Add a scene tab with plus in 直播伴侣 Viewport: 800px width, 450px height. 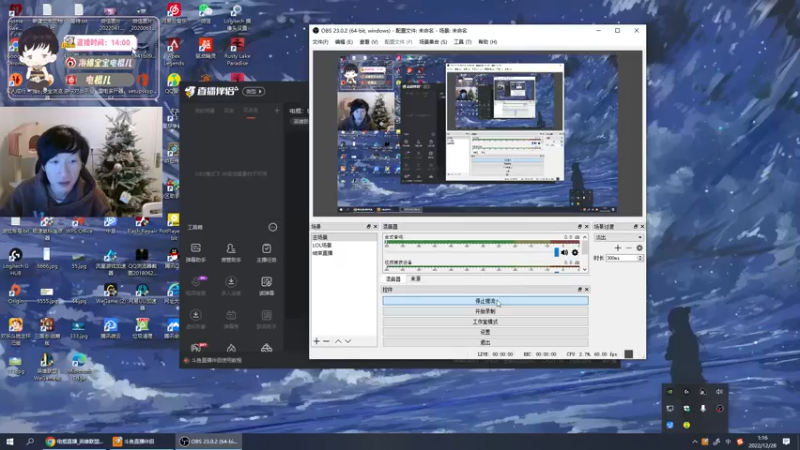coord(277,110)
